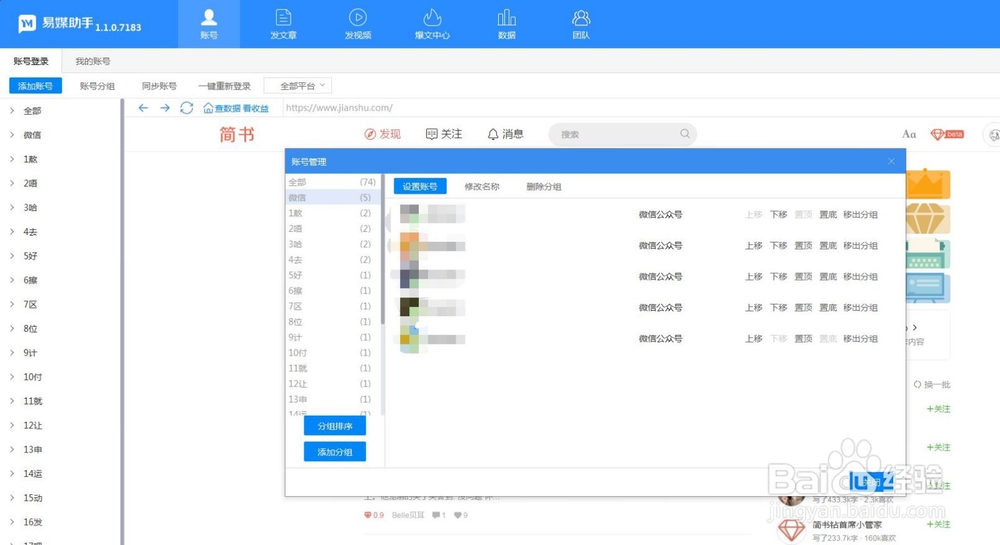Refresh the embedded browser page

pyautogui.click(x=186, y=108)
